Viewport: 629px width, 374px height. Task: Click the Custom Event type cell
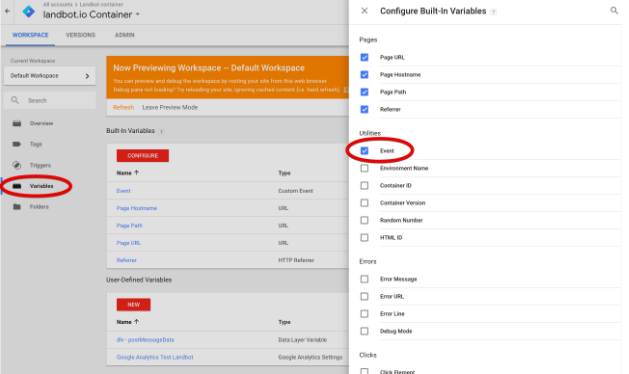coord(296,191)
